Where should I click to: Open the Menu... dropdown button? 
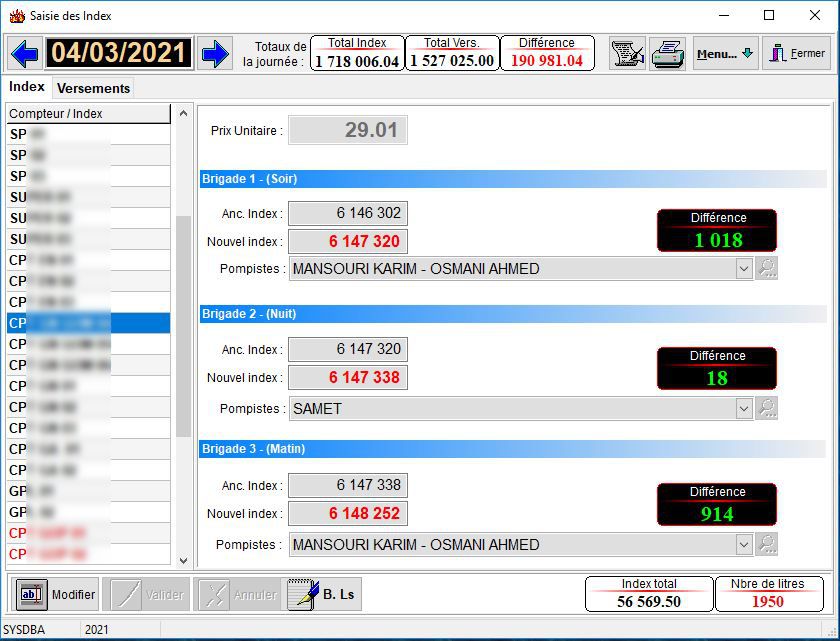725,53
